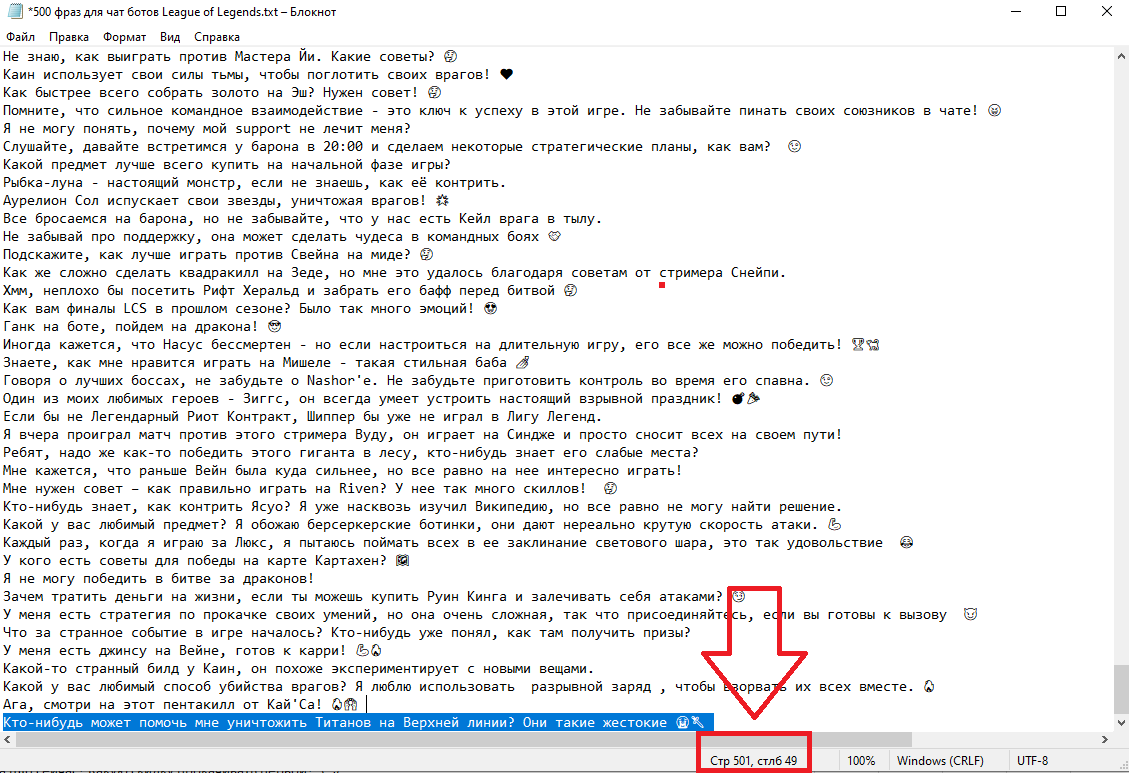
Task: Close the Notepad window
Action: 1106,12
